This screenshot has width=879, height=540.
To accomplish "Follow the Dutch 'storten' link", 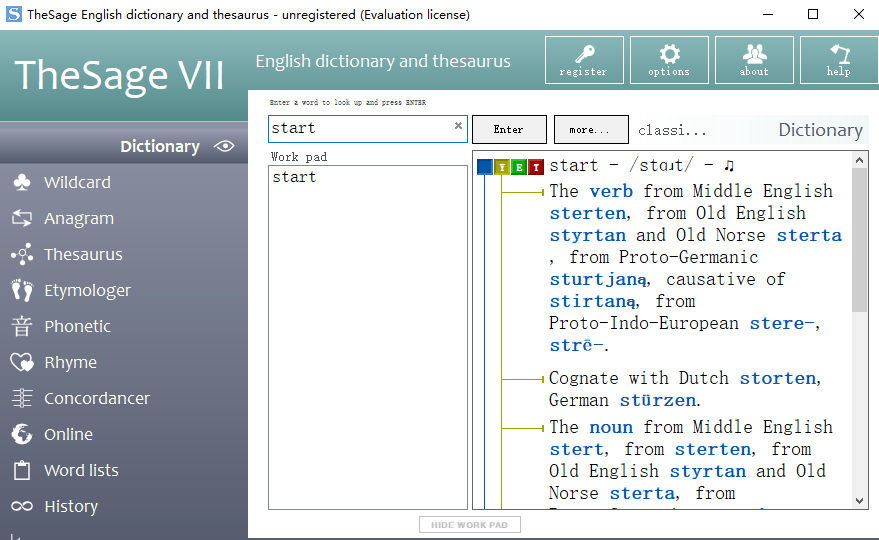I will click(x=778, y=379).
